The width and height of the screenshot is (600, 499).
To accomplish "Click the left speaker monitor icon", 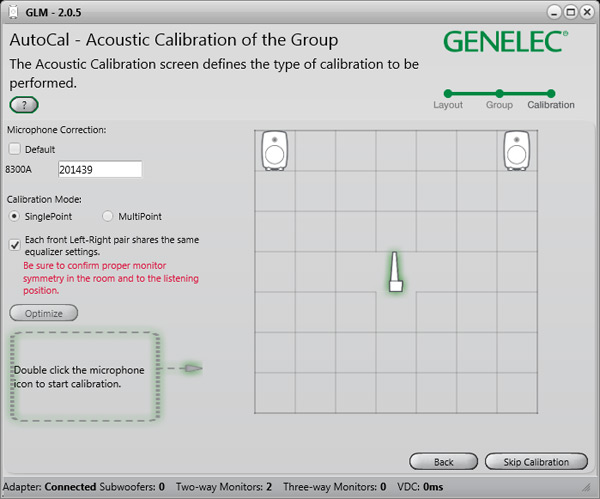I will (275, 151).
